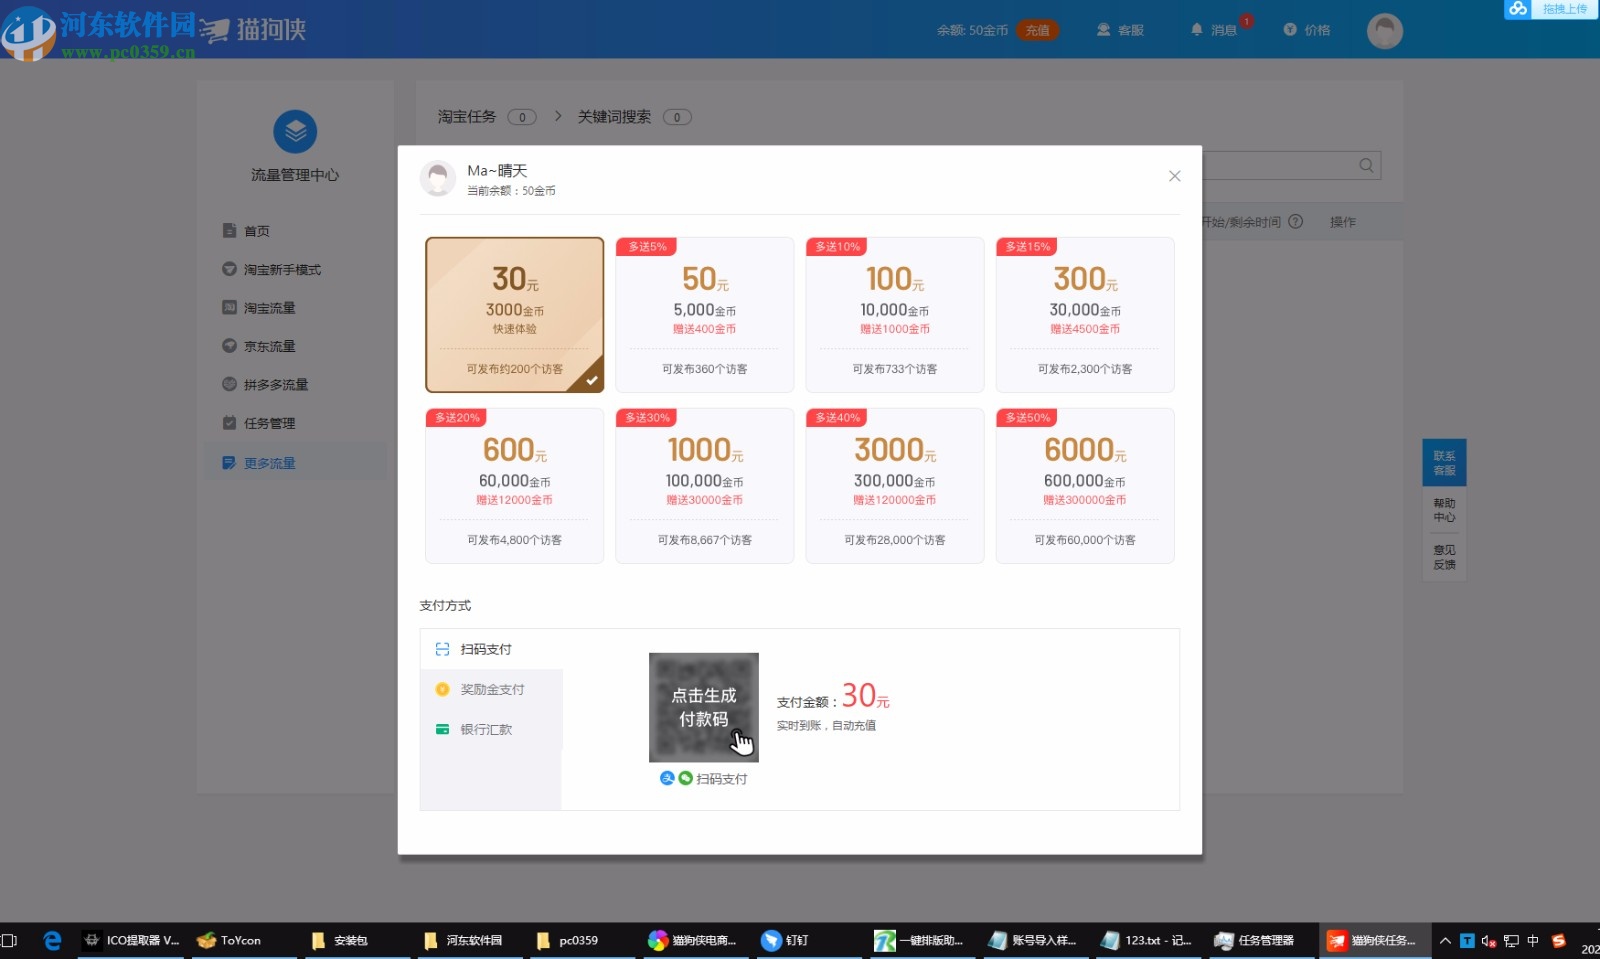Open 帮助中心 from the floating panel
Image resolution: width=1600 pixels, height=959 pixels.
click(1444, 510)
